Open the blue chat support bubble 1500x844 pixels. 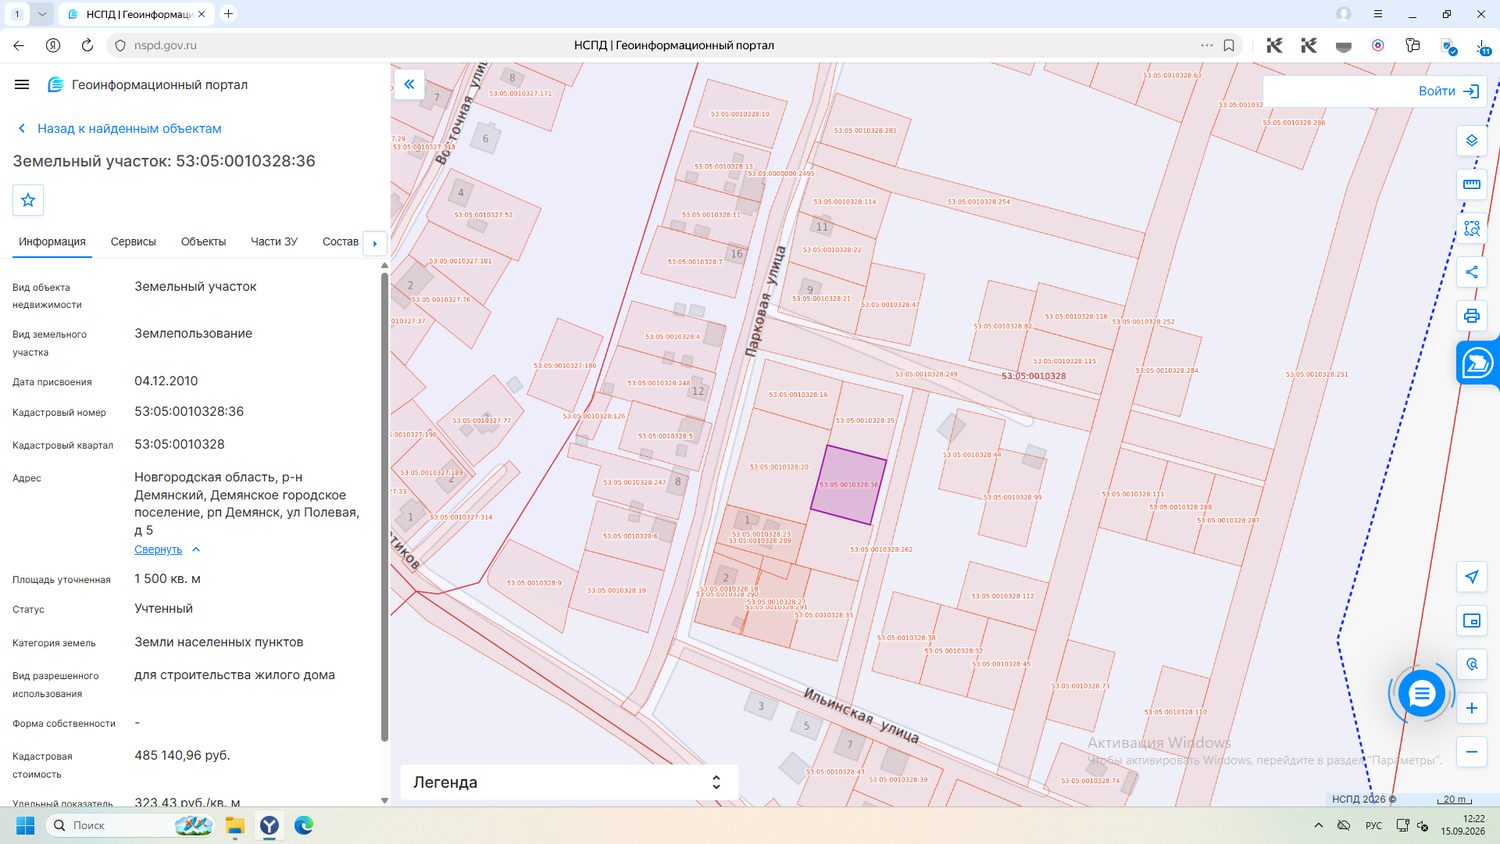point(1421,694)
